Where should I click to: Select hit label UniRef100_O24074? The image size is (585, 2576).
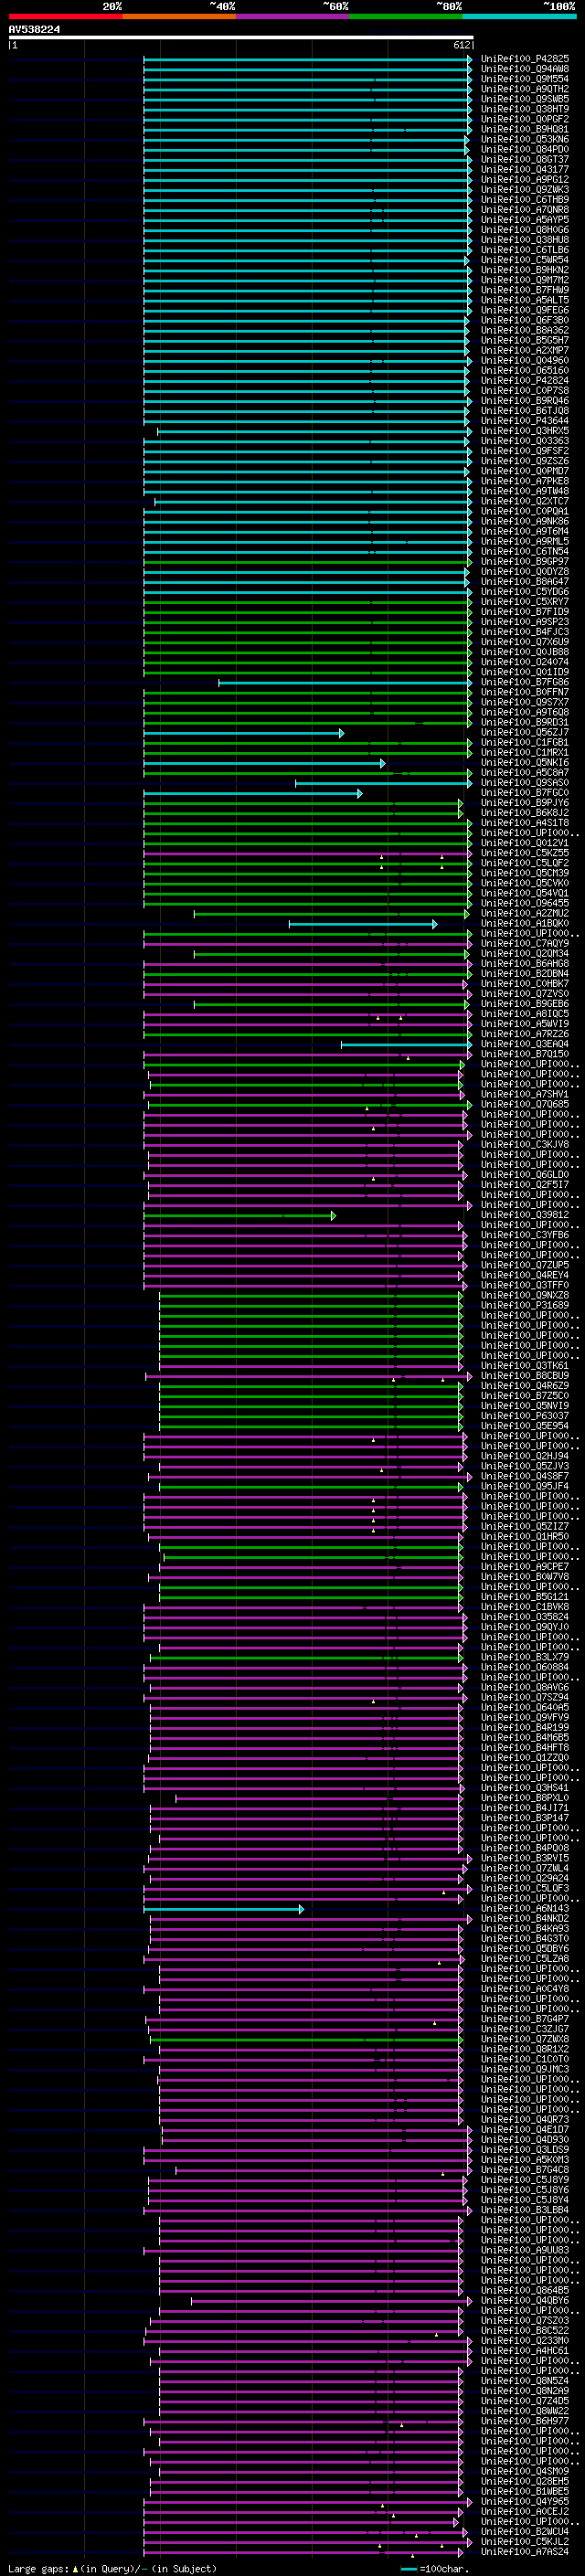pyautogui.click(x=525, y=662)
